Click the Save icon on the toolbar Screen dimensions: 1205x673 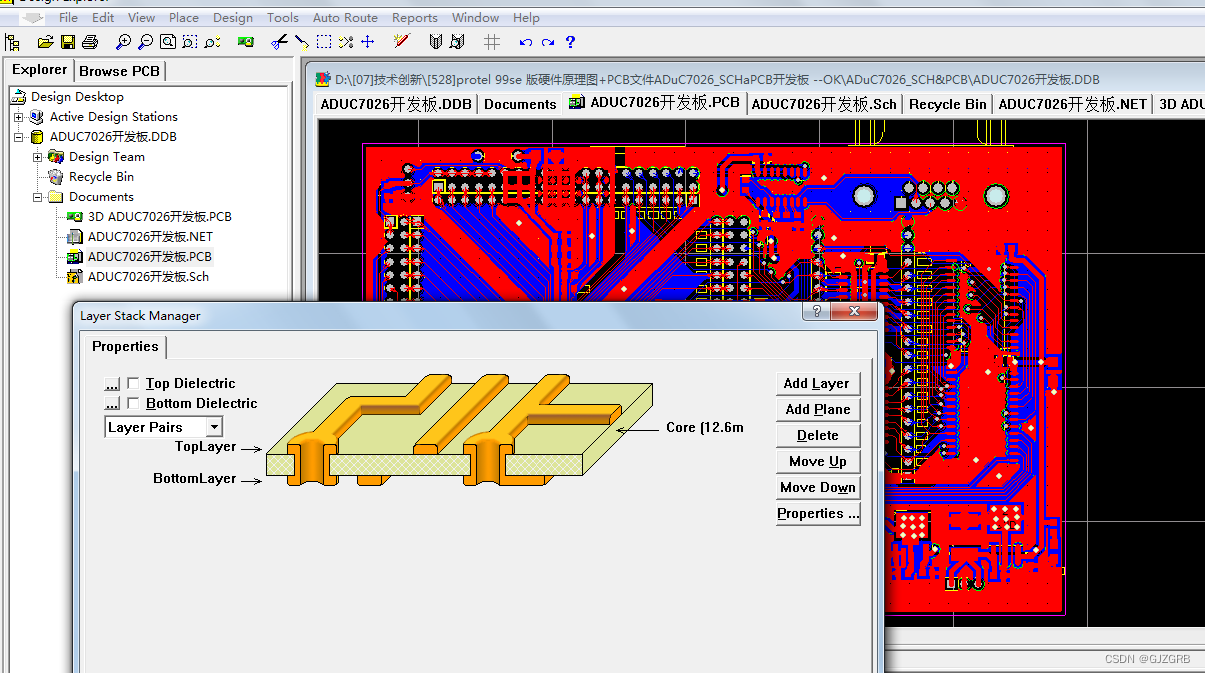tap(66, 42)
